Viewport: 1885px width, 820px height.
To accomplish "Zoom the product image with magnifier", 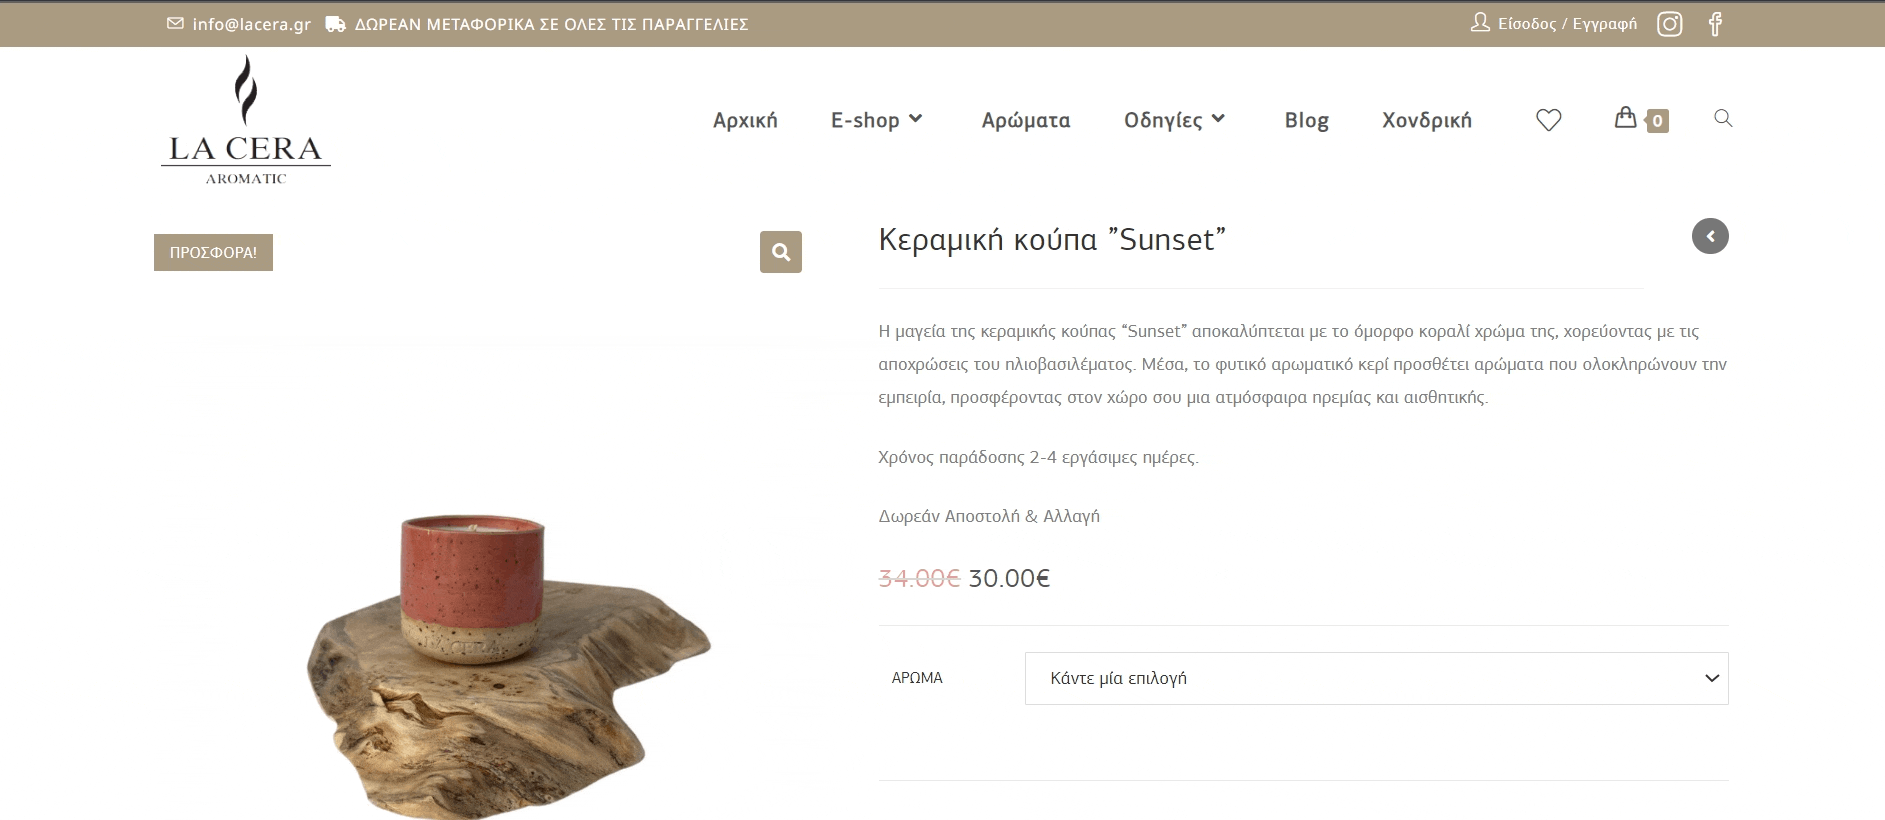I will pos(781,252).
